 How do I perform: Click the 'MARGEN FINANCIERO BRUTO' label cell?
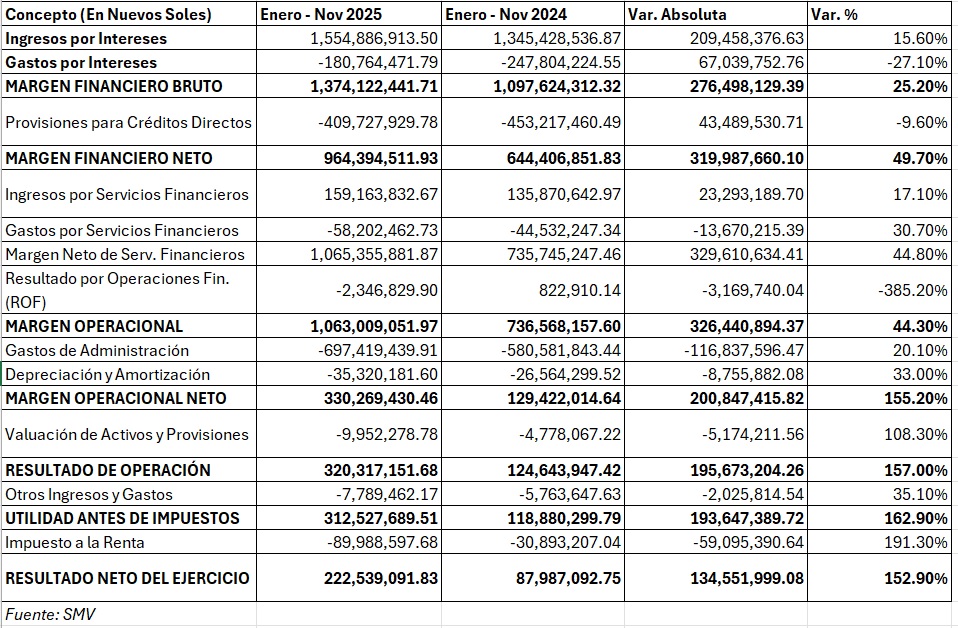pos(129,86)
